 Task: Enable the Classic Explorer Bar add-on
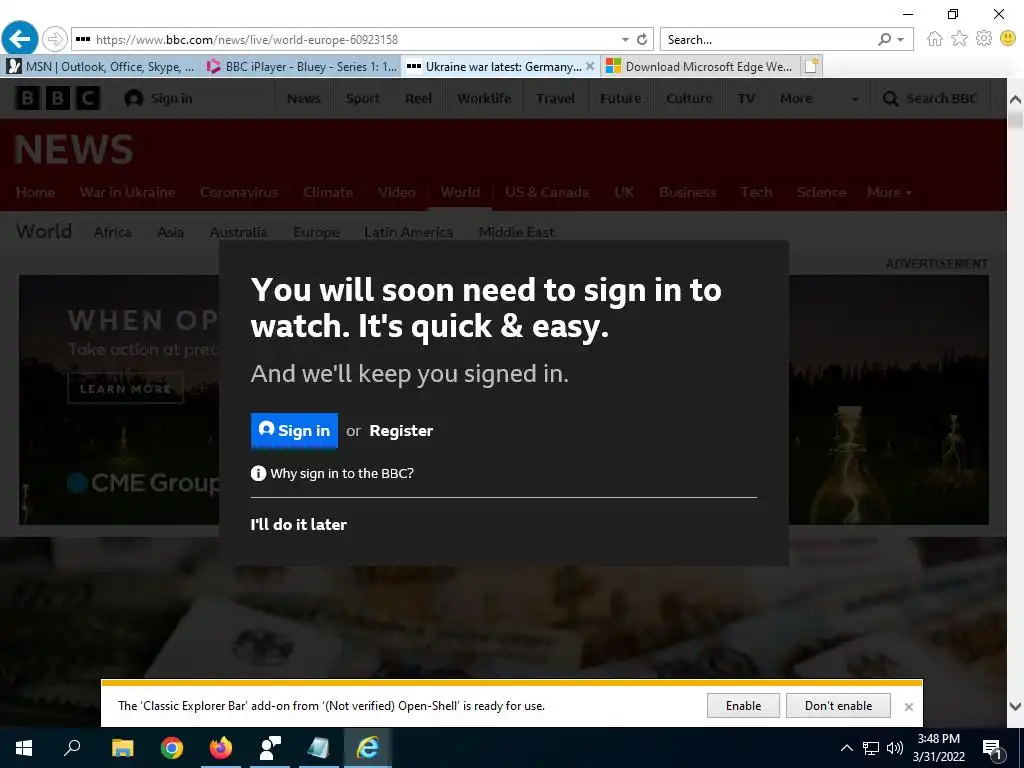(x=743, y=706)
